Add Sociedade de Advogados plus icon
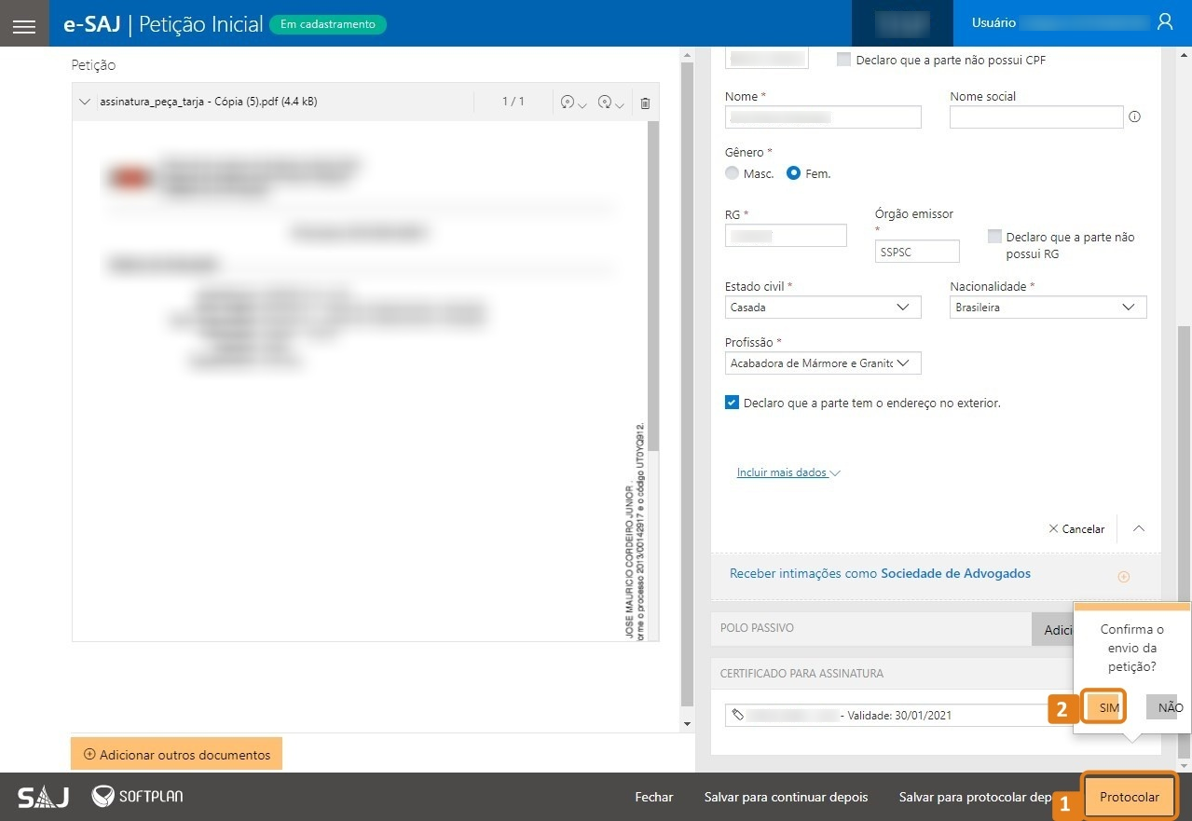Viewport: 1192px width, 821px height. pyautogui.click(x=1123, y=577)
